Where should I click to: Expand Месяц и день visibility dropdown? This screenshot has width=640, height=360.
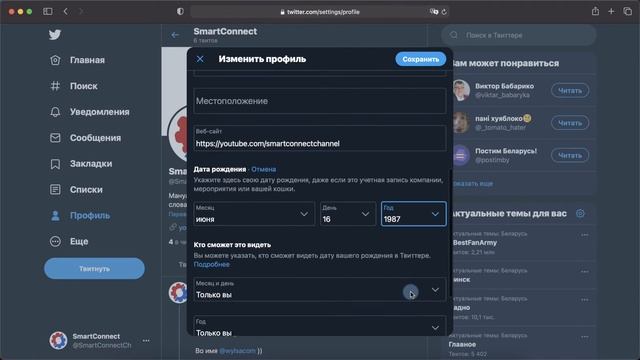[320, 290]
